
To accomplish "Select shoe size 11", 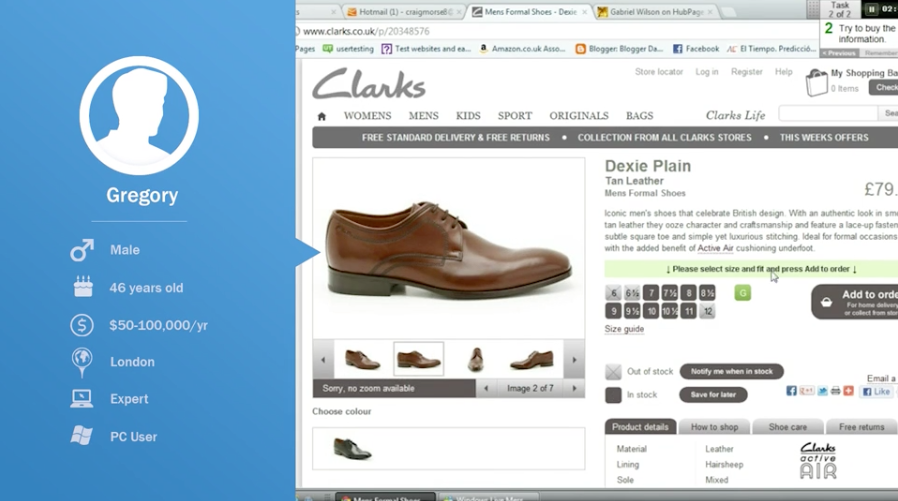I will (689, 311).
